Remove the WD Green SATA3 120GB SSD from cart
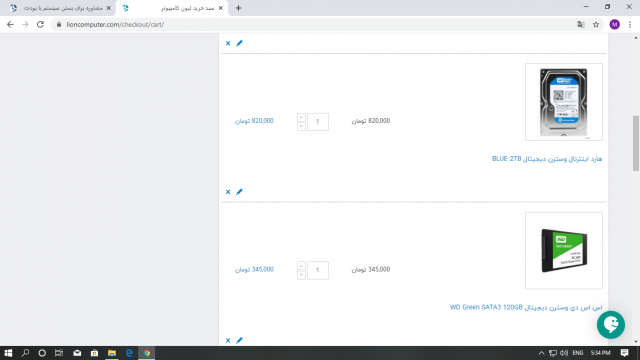The width and height of the screenshot is (640, 360). pyautogui.click(x=228, y=340)
